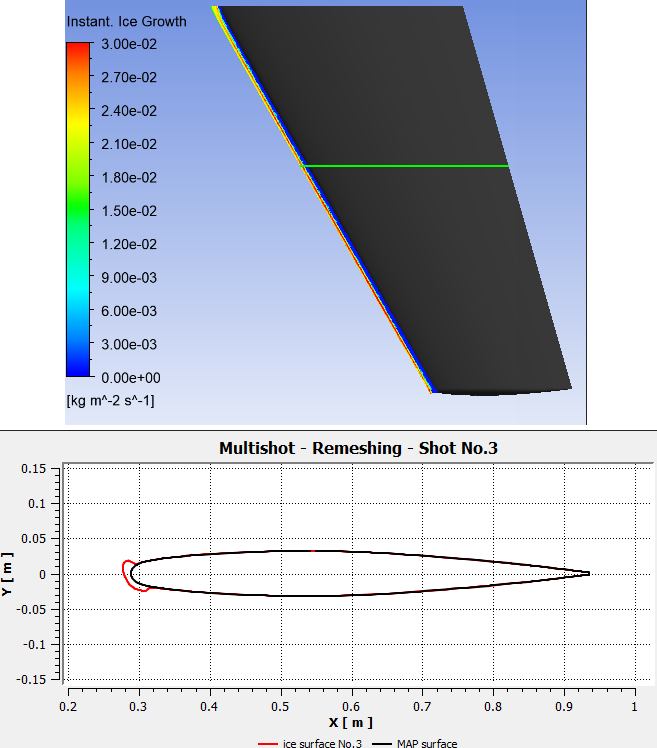Select the 9.00e-03 legend value
This screenshot has width=657, height=748.
[x=129, y=278]
